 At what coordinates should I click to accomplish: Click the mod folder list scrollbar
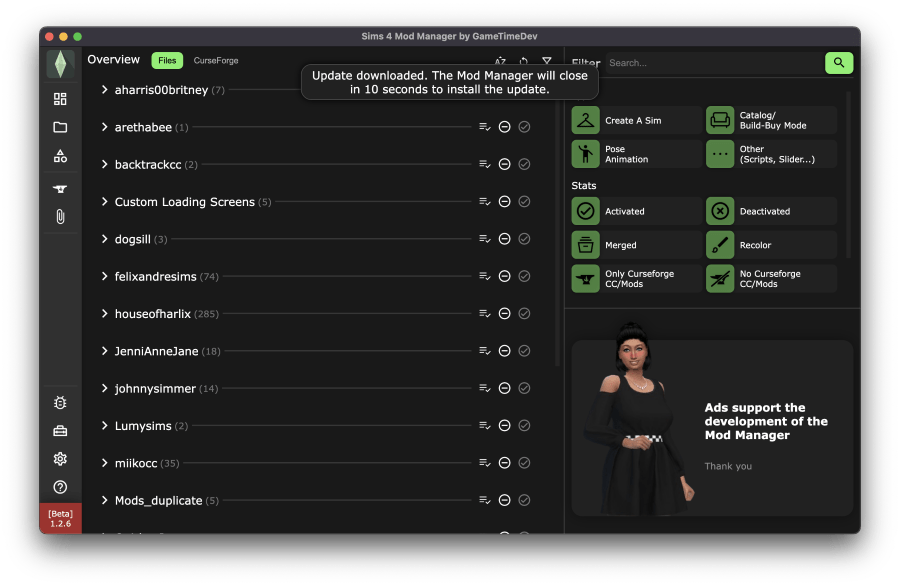point(556,230)
